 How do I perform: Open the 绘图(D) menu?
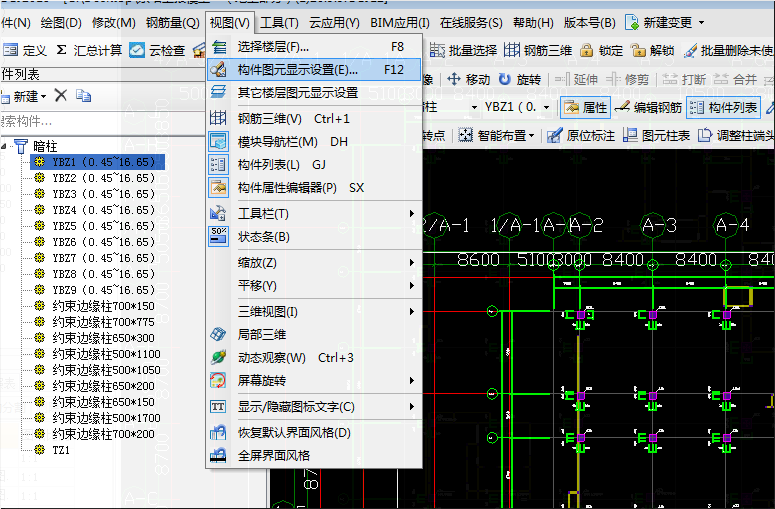point(61,23)
